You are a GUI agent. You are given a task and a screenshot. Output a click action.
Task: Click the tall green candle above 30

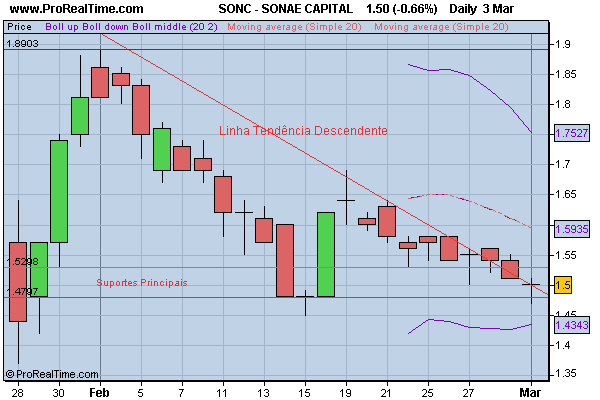pyautogui.click(x=59, y=191)
